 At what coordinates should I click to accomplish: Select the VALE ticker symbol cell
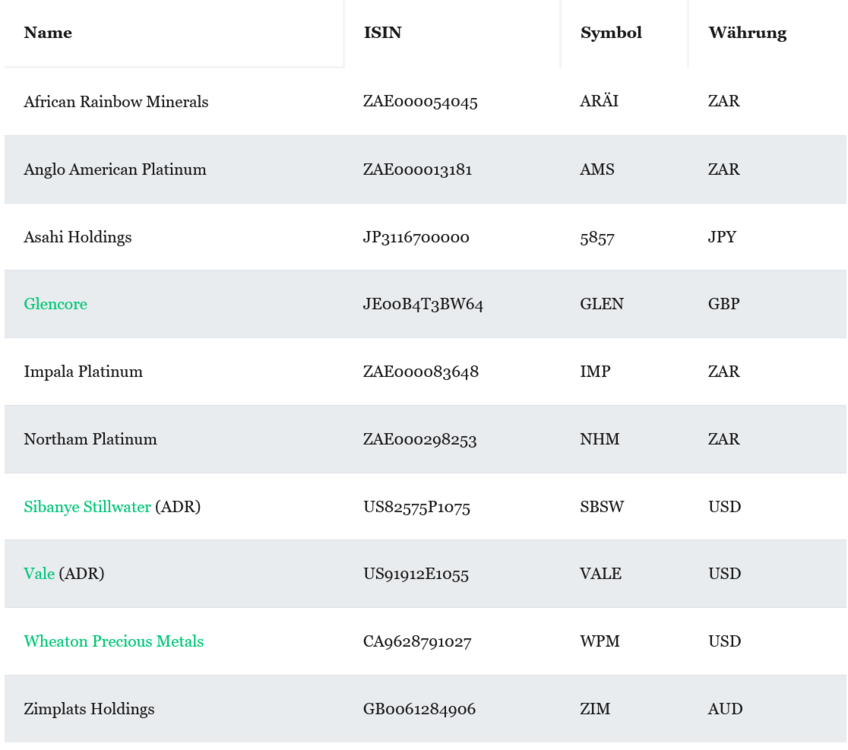tap(600, 574)
